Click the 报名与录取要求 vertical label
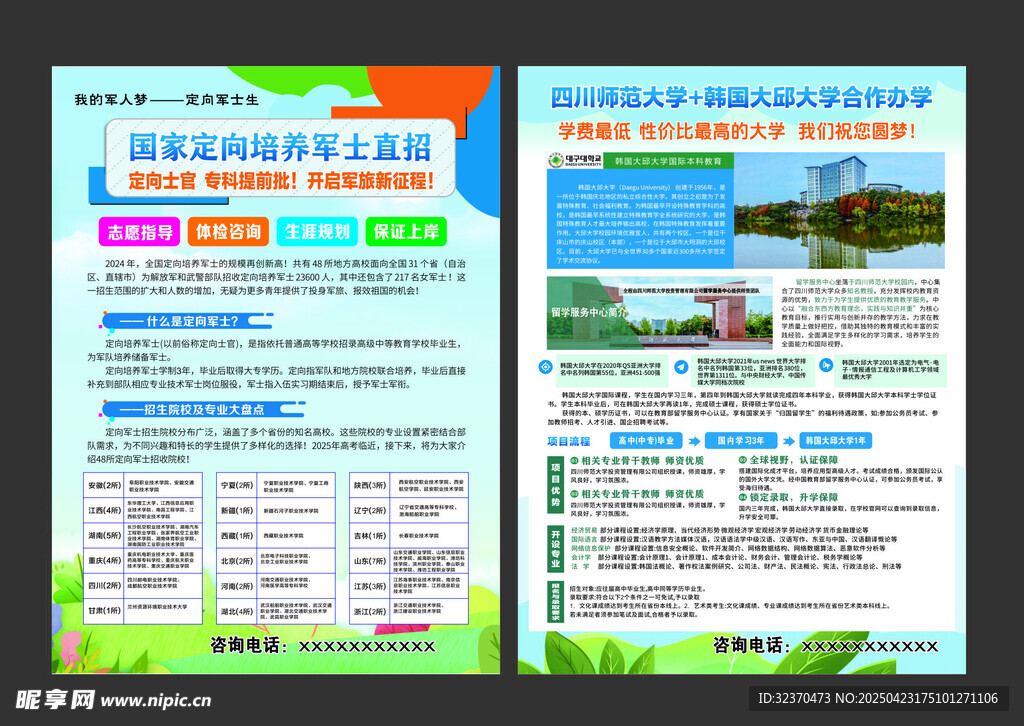The width and height of the screenshot is (1024, 726). pyautogui.click(x=555, y=601)
